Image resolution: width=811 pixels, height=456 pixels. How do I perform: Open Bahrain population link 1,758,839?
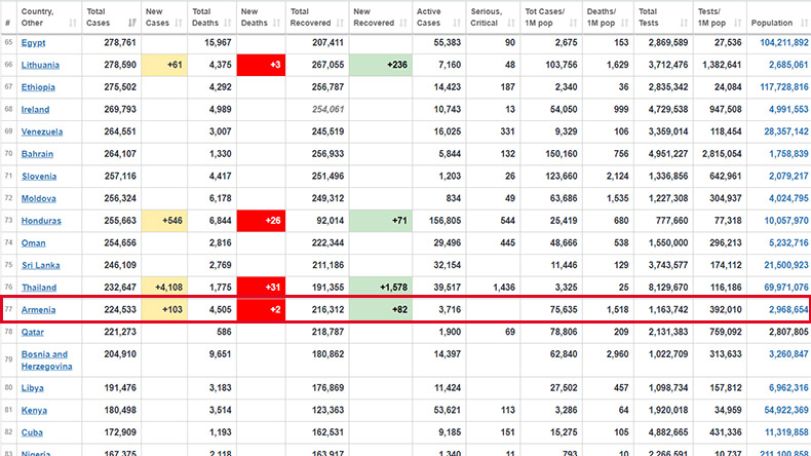coord(788,154)
